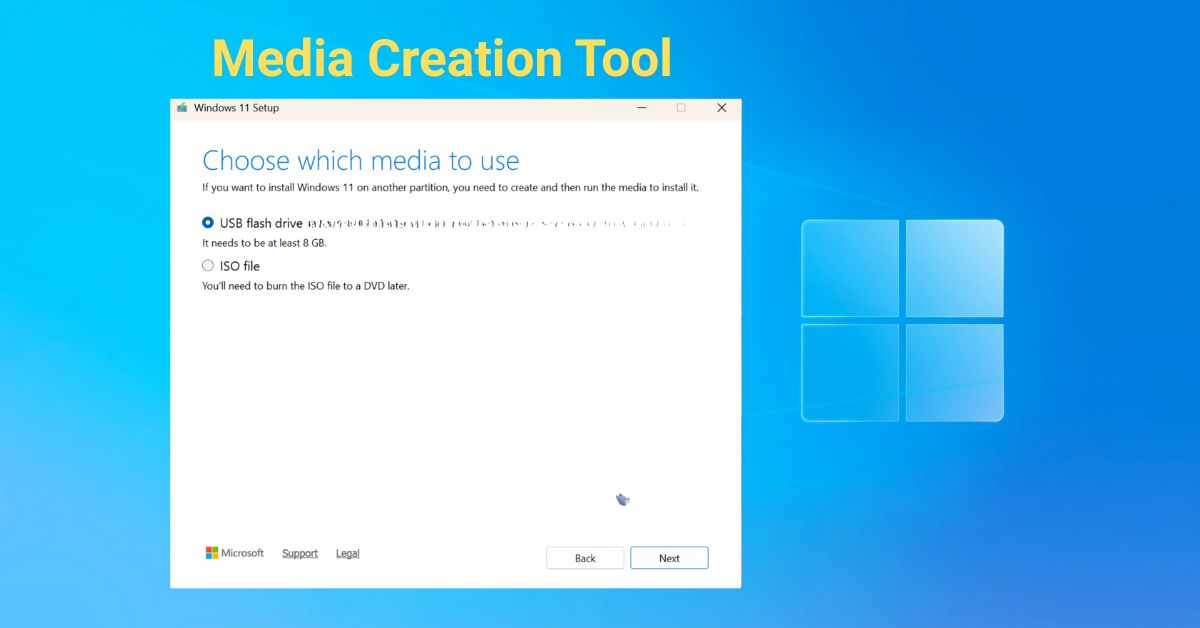Screen dimensions: 1200x628
Task: Click the 'Choose which media to use' heading
Action: [360, 160]
